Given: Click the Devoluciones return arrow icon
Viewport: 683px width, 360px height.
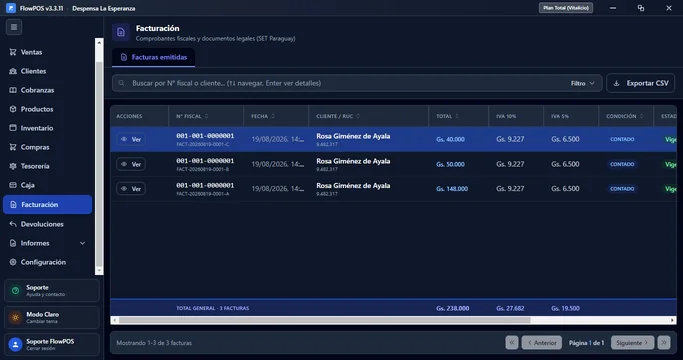Looking at the screenshot, I should pos(13,224).
